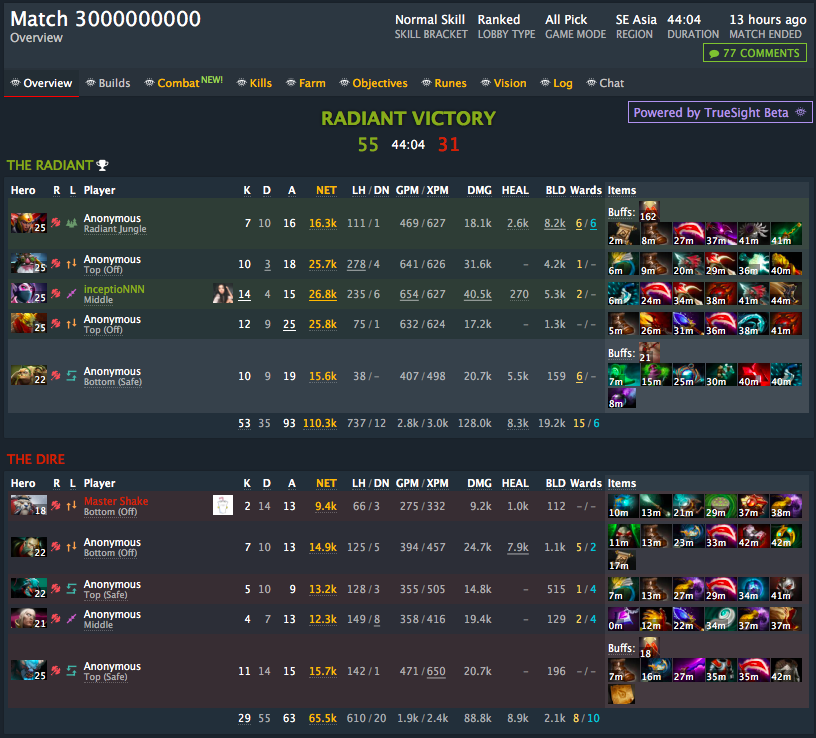The height and width of the screenshot is (738, 816).
Task: Click the trophy icon beside THE RADIANT
Action: [x=103, y=166]
